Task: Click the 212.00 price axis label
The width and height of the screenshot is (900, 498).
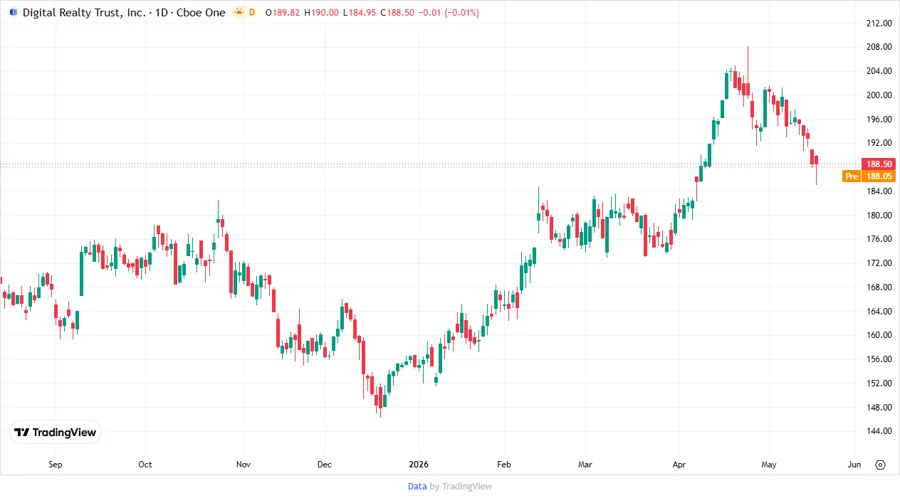Action: [879, 23]
